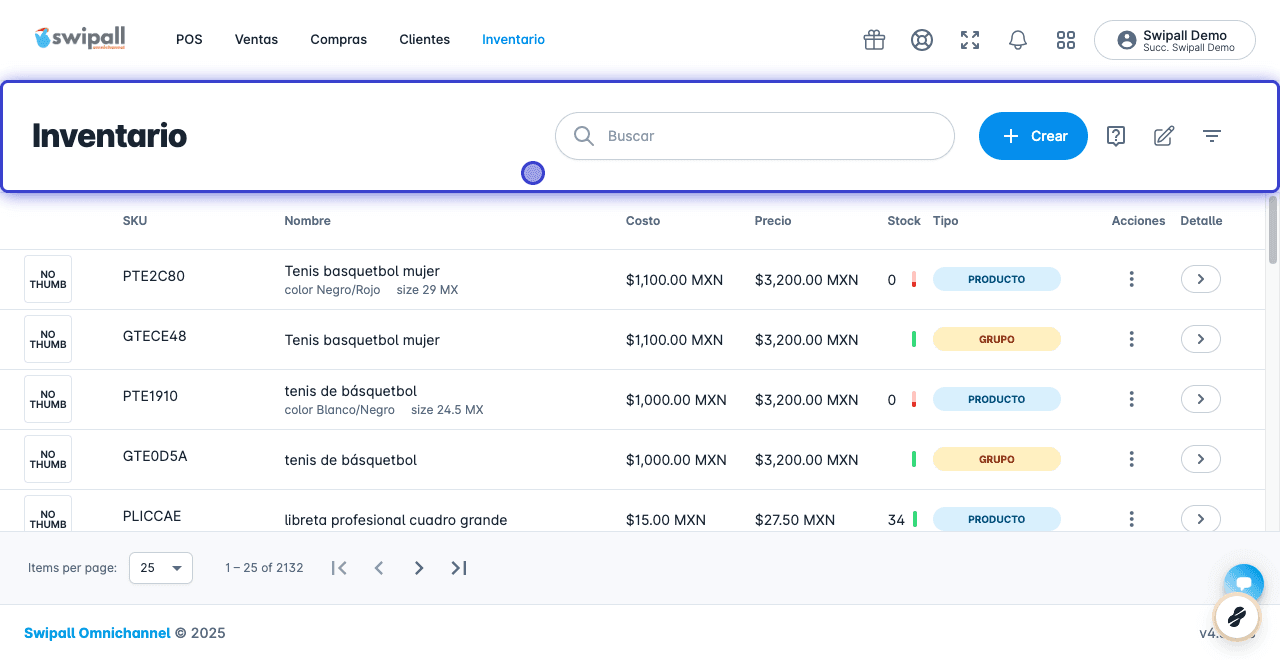This screenshot has height=660, width=1280.
Task: Open the blue chat bubble widget
Action: click(x=1244, y=583)
